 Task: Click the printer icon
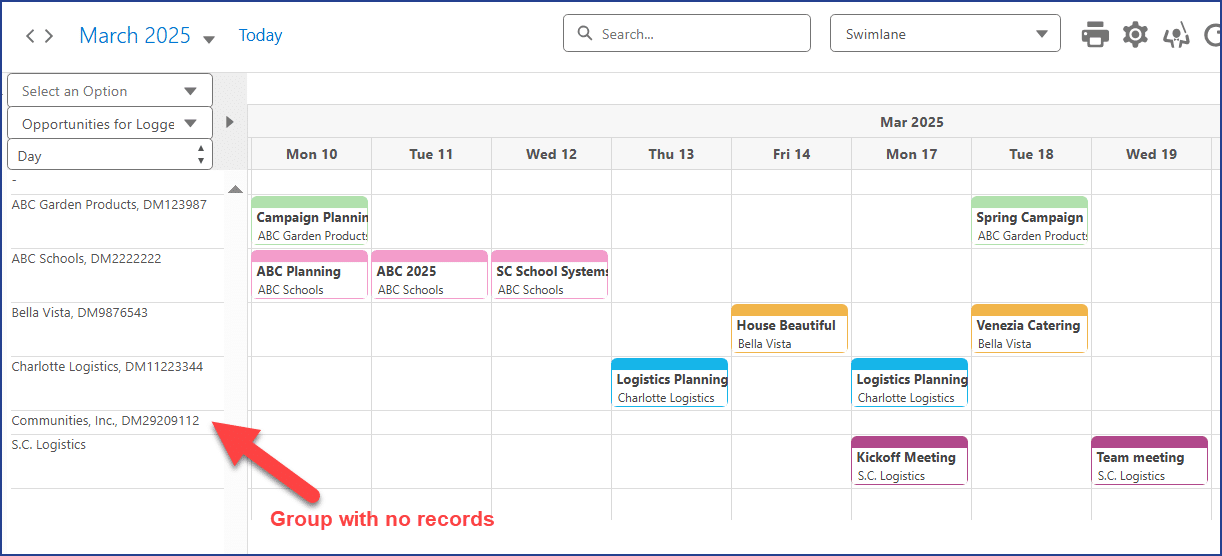[x=1095, y=35]
